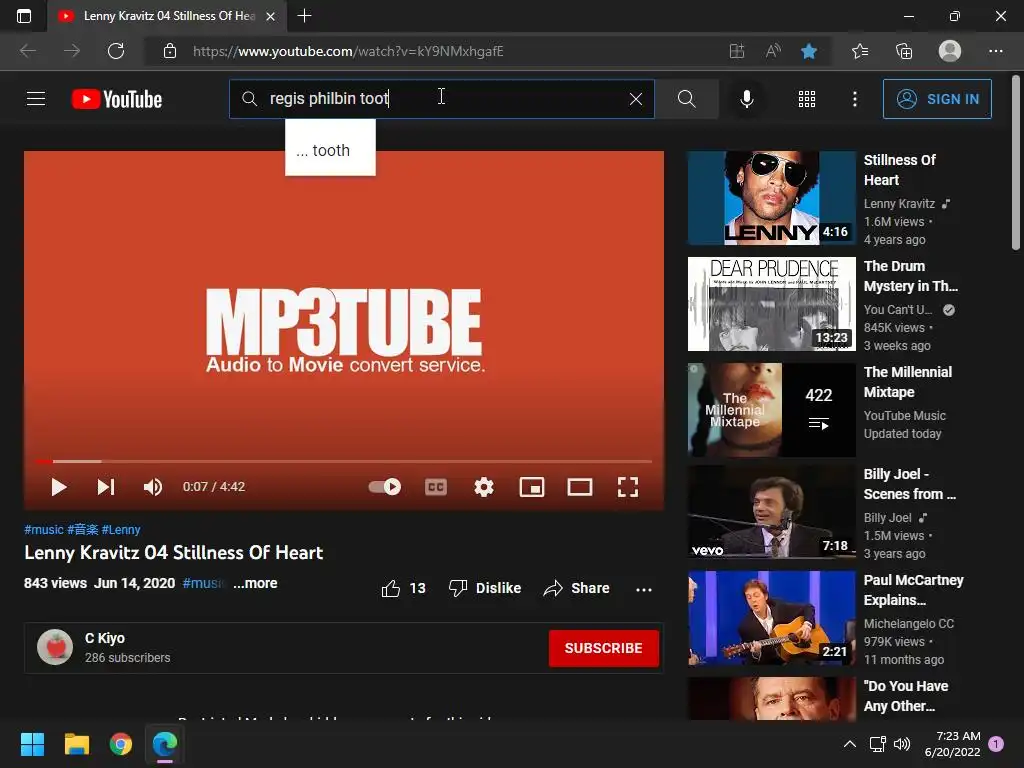The image size is (1024, 768).
Task: Open the player settings gear
Action: tap(484, 487)
